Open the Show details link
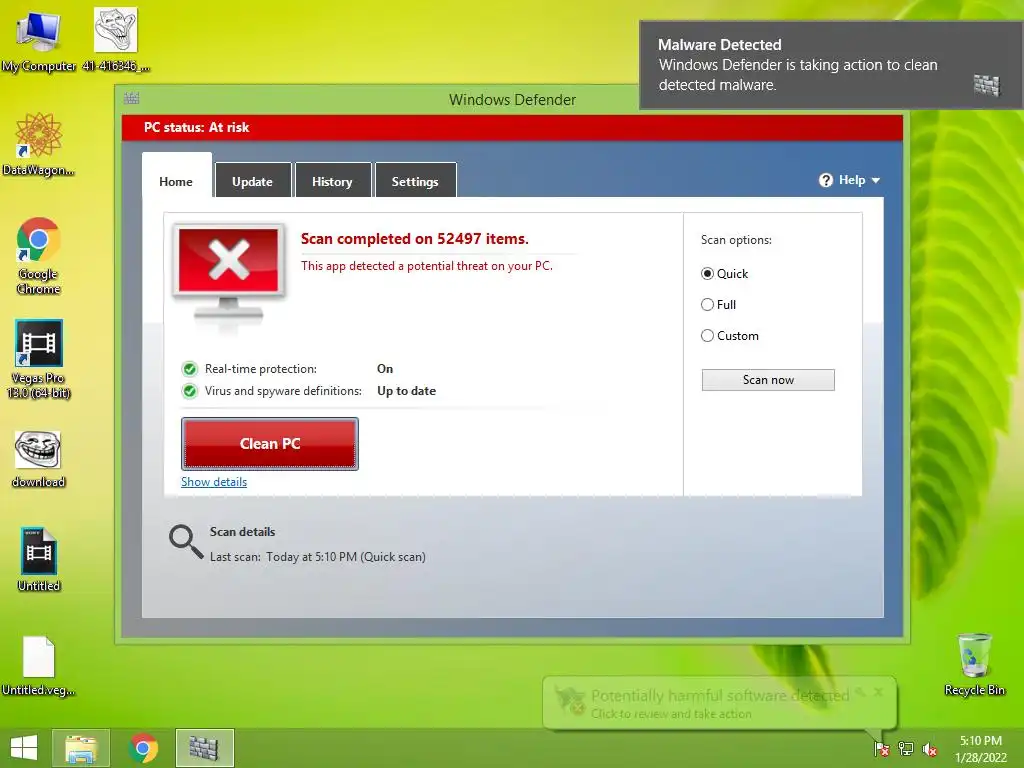 pos(214,482)
